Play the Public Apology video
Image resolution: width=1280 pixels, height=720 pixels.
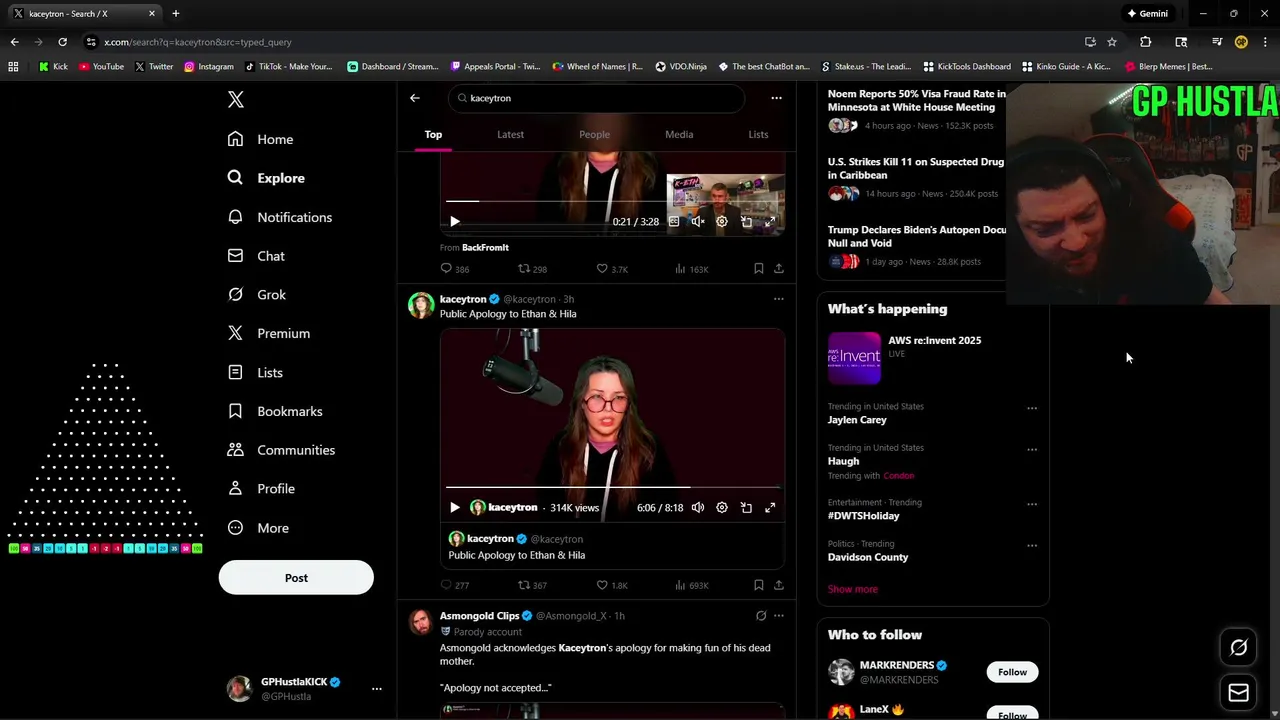coord(455,508)
